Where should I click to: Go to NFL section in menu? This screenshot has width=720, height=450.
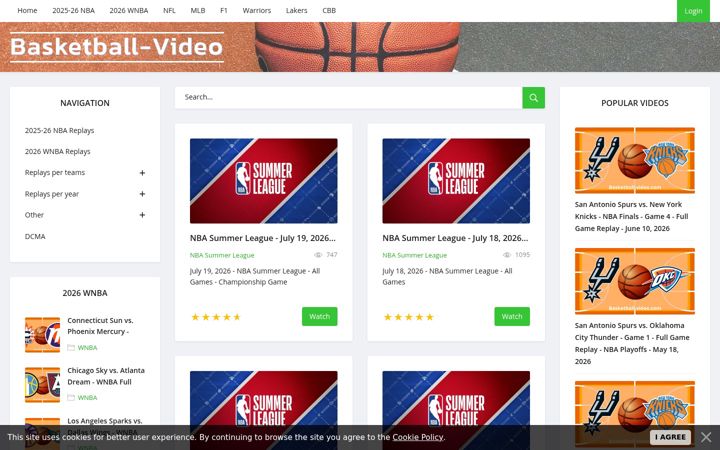pyautogui.click(x=169, y=11)
